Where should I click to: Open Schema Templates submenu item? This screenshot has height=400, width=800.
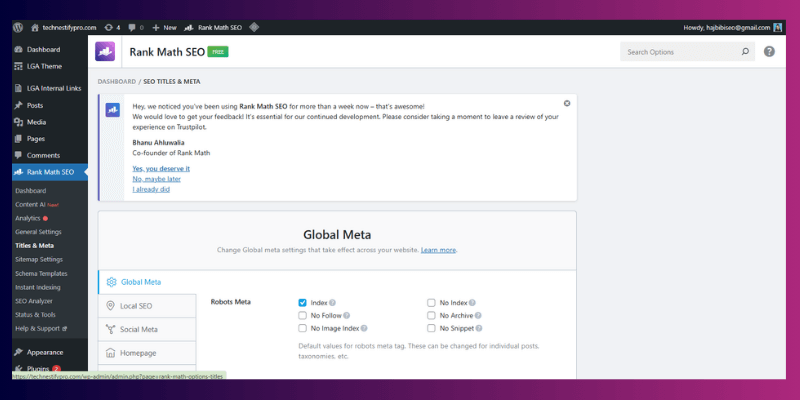tap(41, 274)
